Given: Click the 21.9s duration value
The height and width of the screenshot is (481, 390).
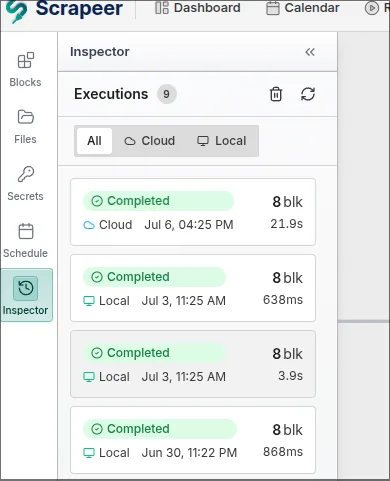Looking at the screenshot, I should tap(287, 224).
